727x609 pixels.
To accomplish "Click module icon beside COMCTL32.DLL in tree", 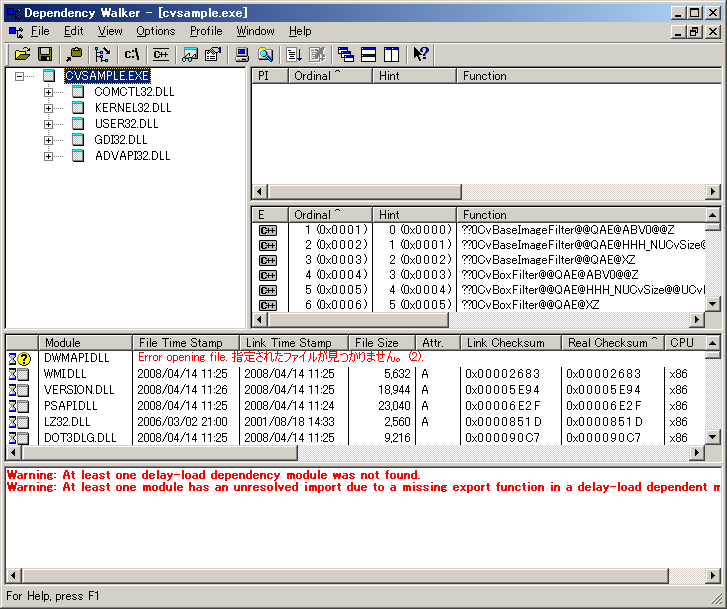I will tap(78, 92).
